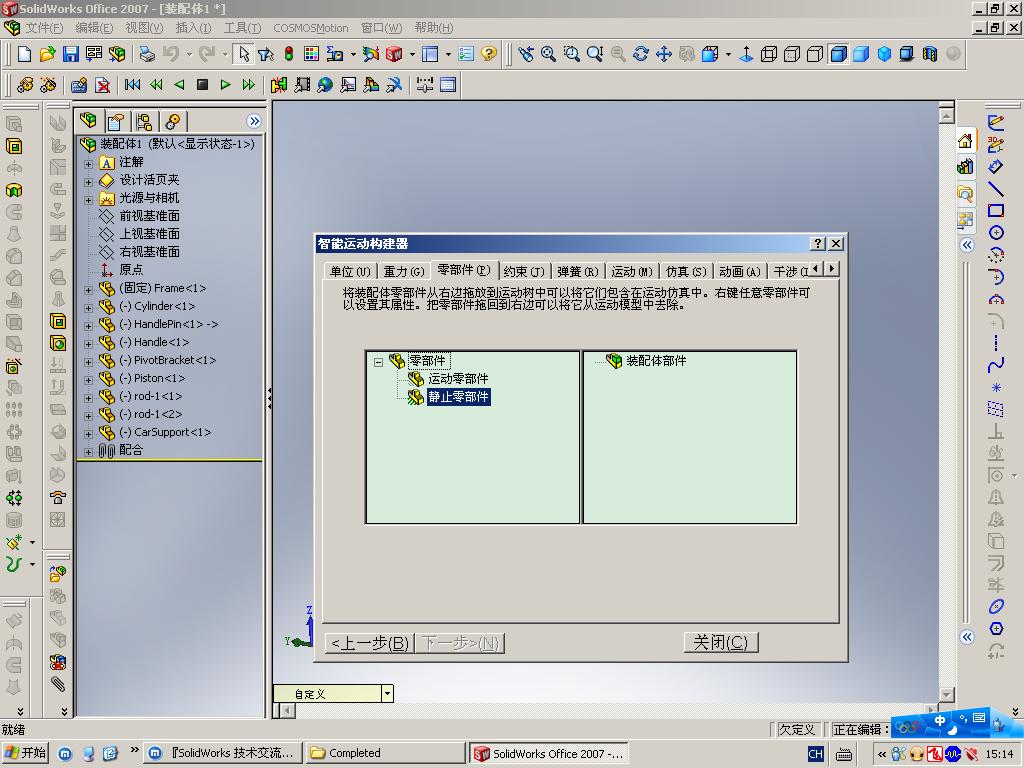Toggle Shadows in Shaded Mode icon

pyautogui.click(x=906, y=54)
